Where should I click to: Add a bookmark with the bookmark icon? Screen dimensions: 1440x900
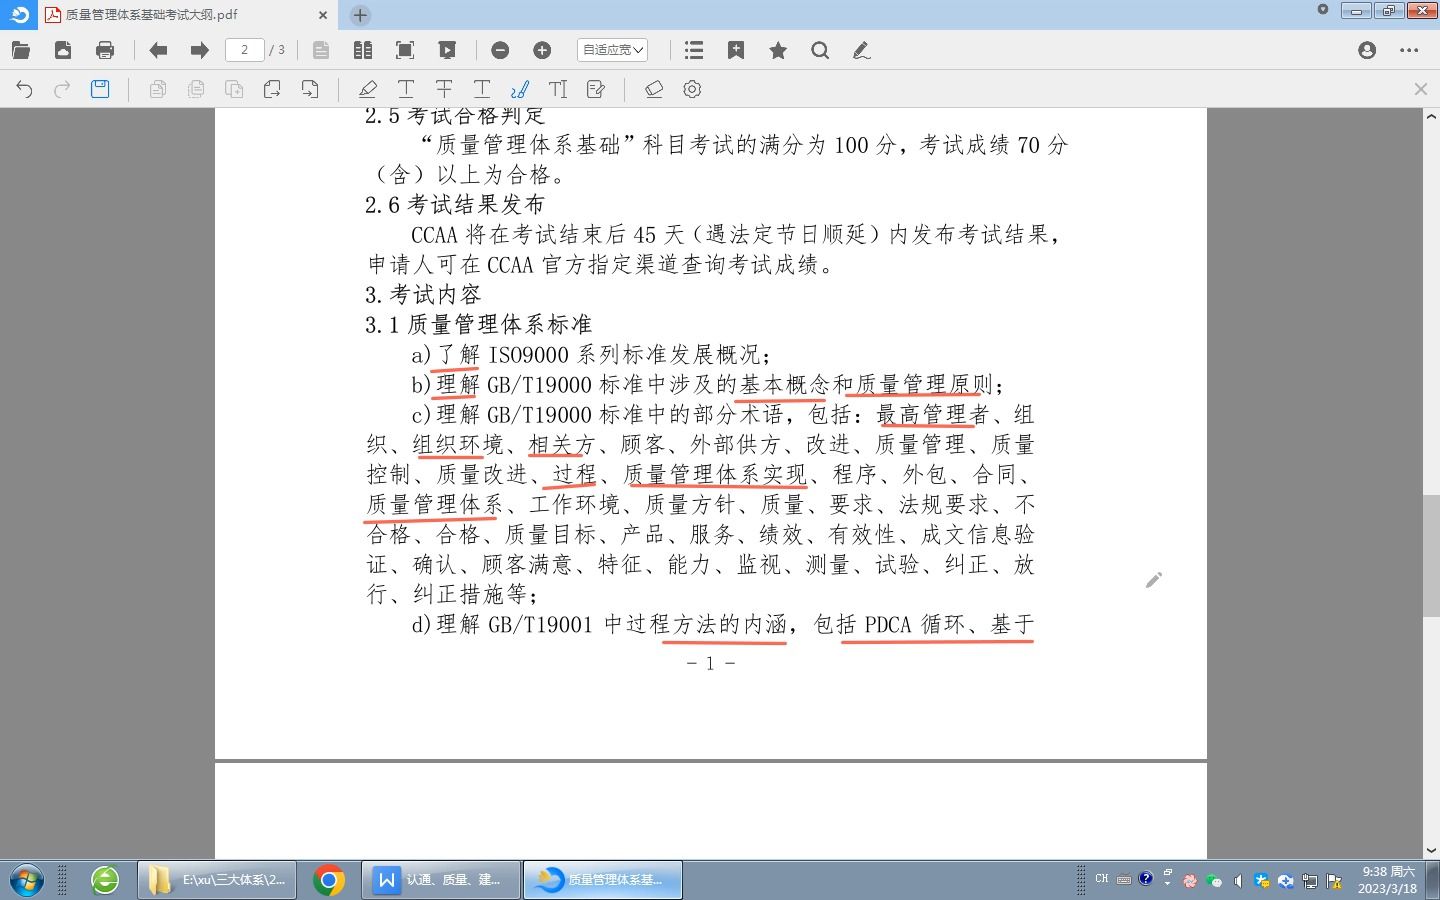[736, 50]
